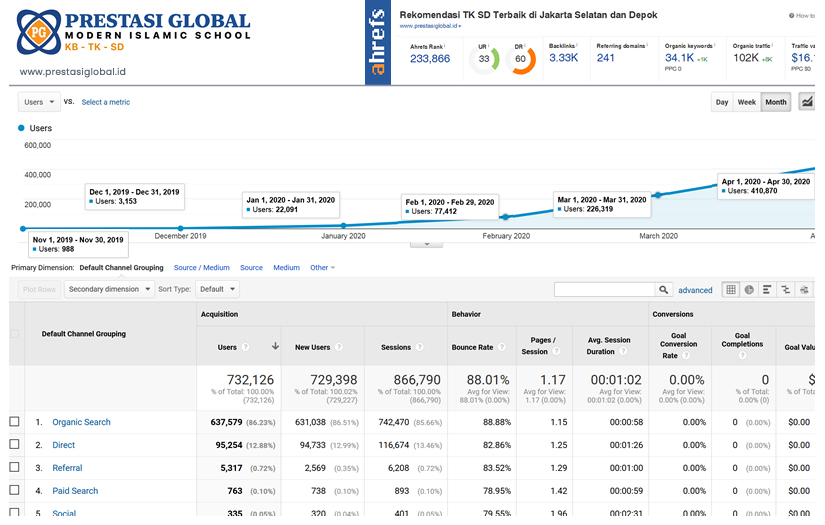This screenshot has width=825, height=525.
Task: Click the DR 60 gauge
Action: point(520,58)
